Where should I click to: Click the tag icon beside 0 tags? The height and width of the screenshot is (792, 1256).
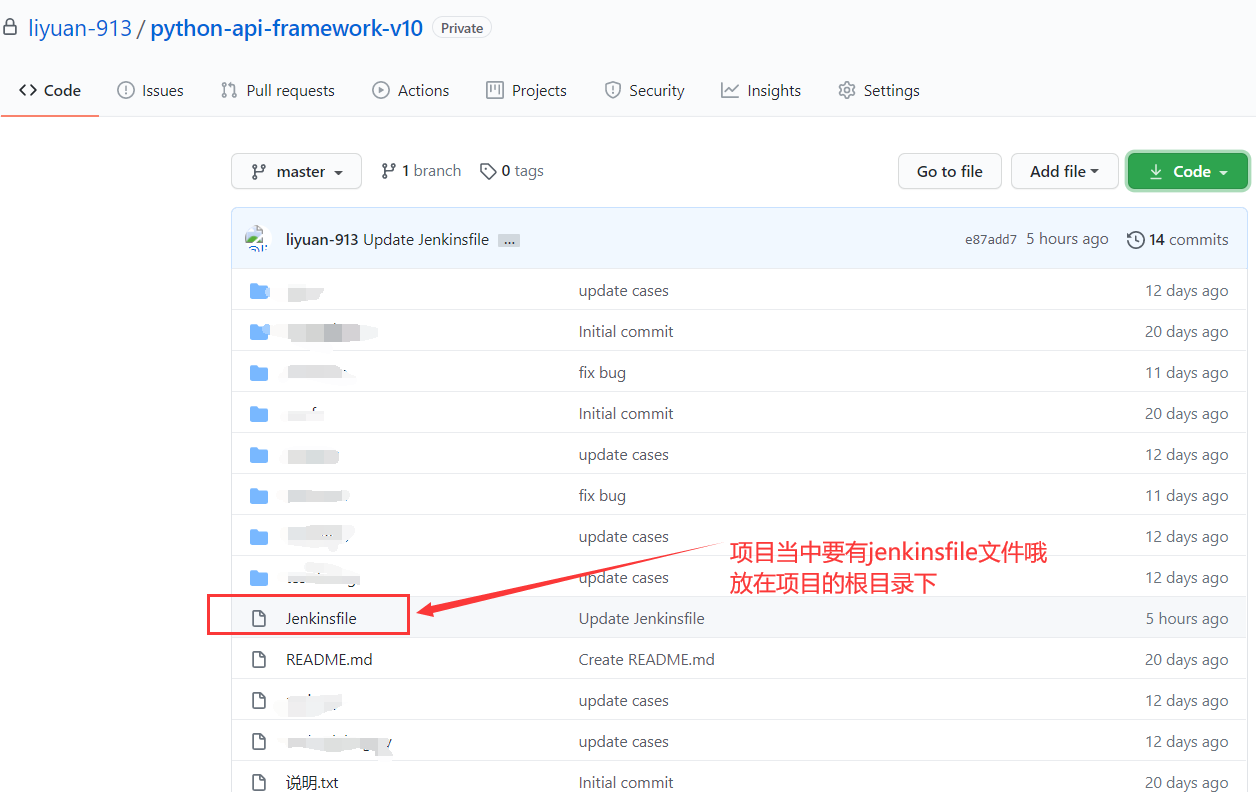[x=488, y=171]
